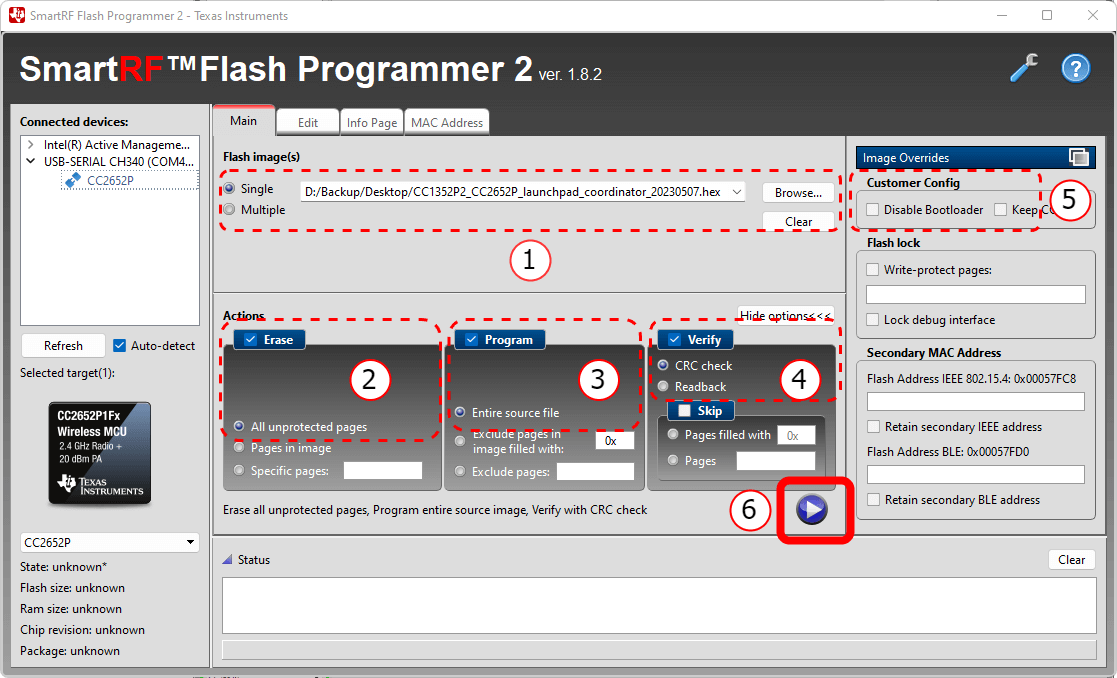Click inside the Secondary IEEE address input field
The image size is (1117, 678).
pyautogui.click(x=975, y=402)
